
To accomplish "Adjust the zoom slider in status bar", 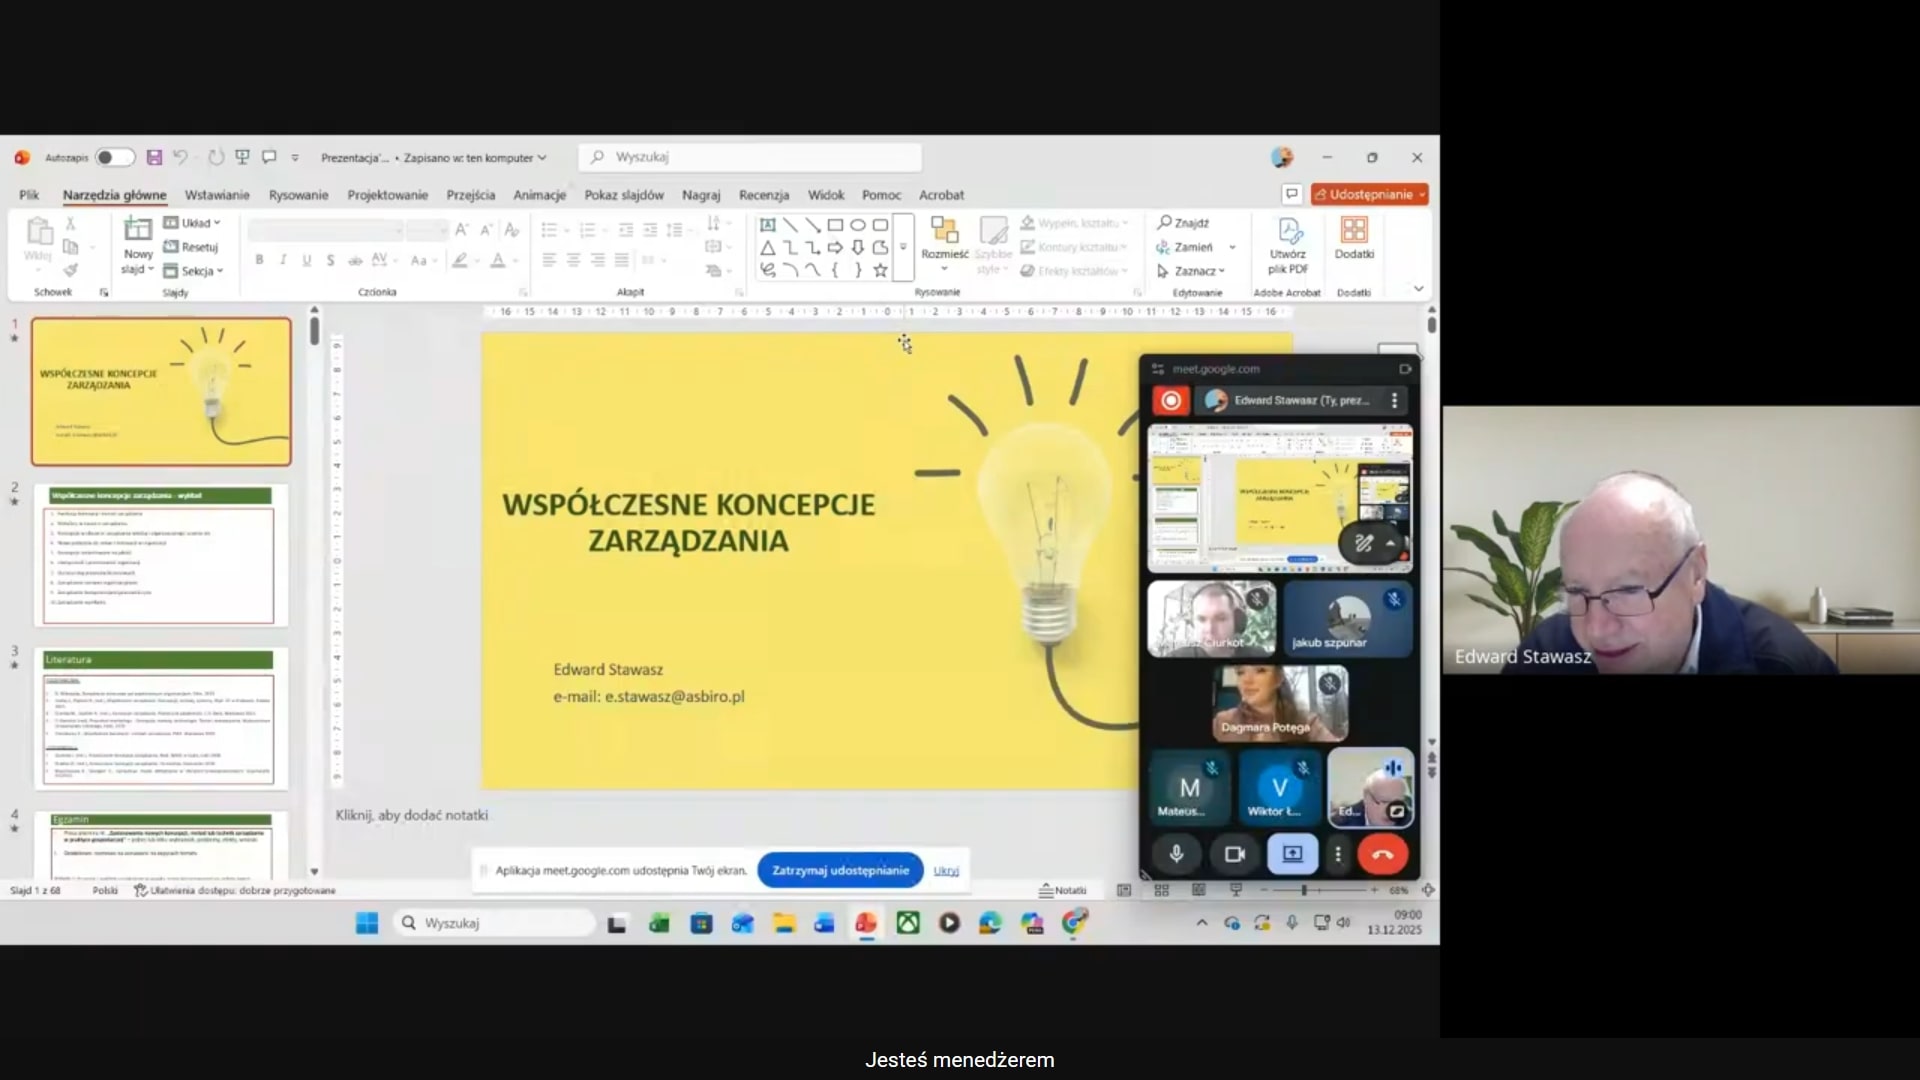I will (x=1304, y=890).
